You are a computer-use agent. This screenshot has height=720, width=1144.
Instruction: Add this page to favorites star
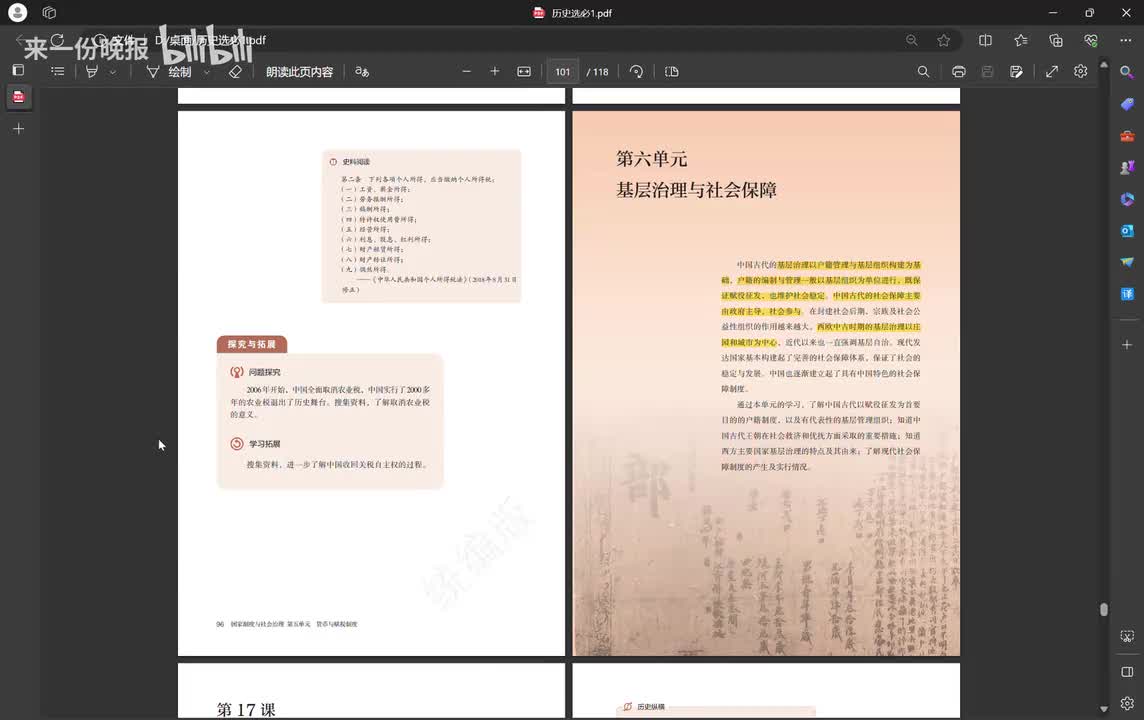[943, 41]
